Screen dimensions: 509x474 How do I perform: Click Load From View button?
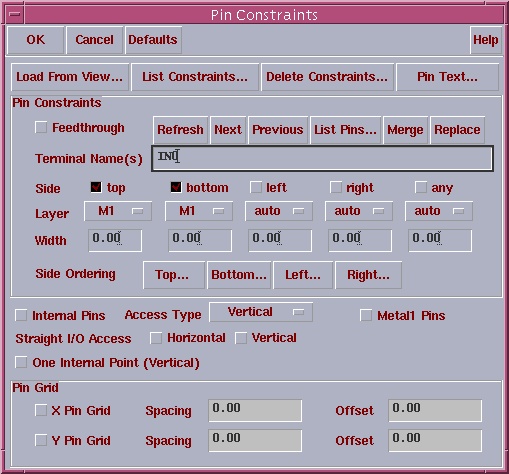(x=70, y=77)
